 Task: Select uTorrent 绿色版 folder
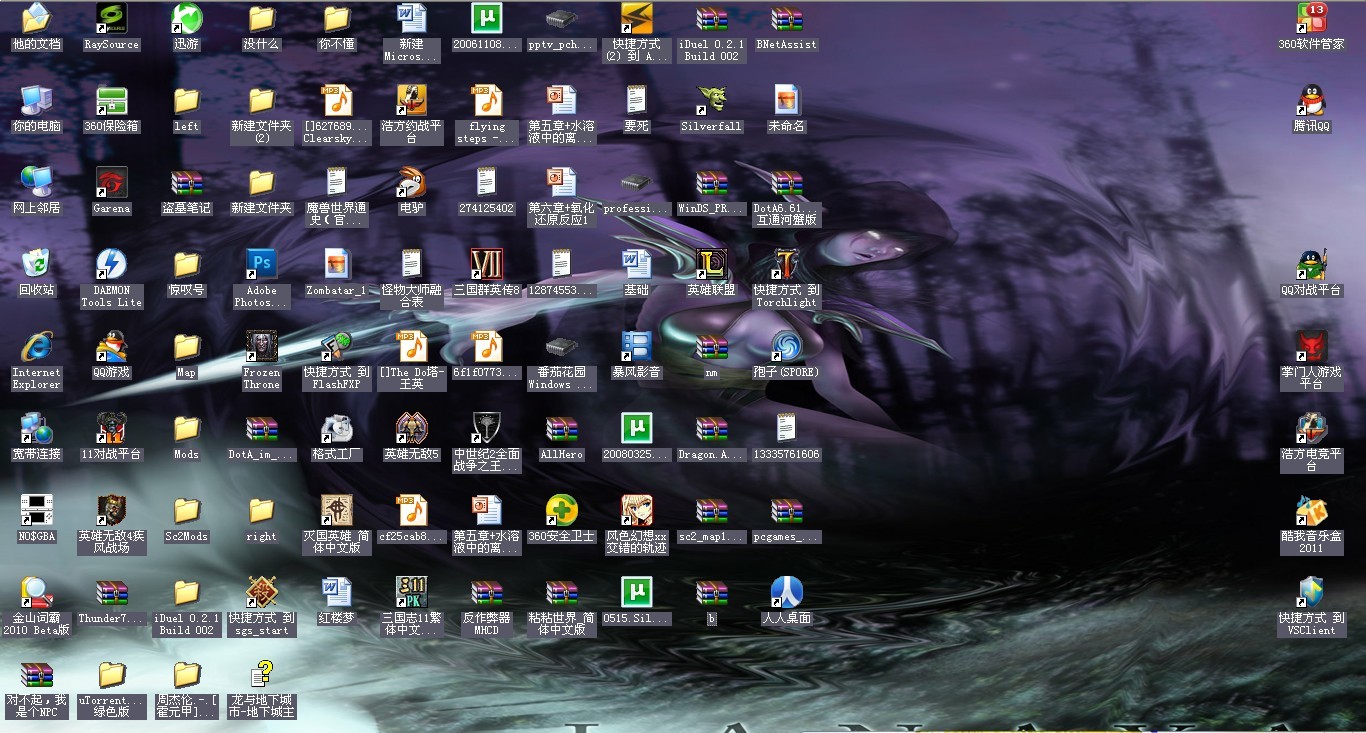[111, 674]
